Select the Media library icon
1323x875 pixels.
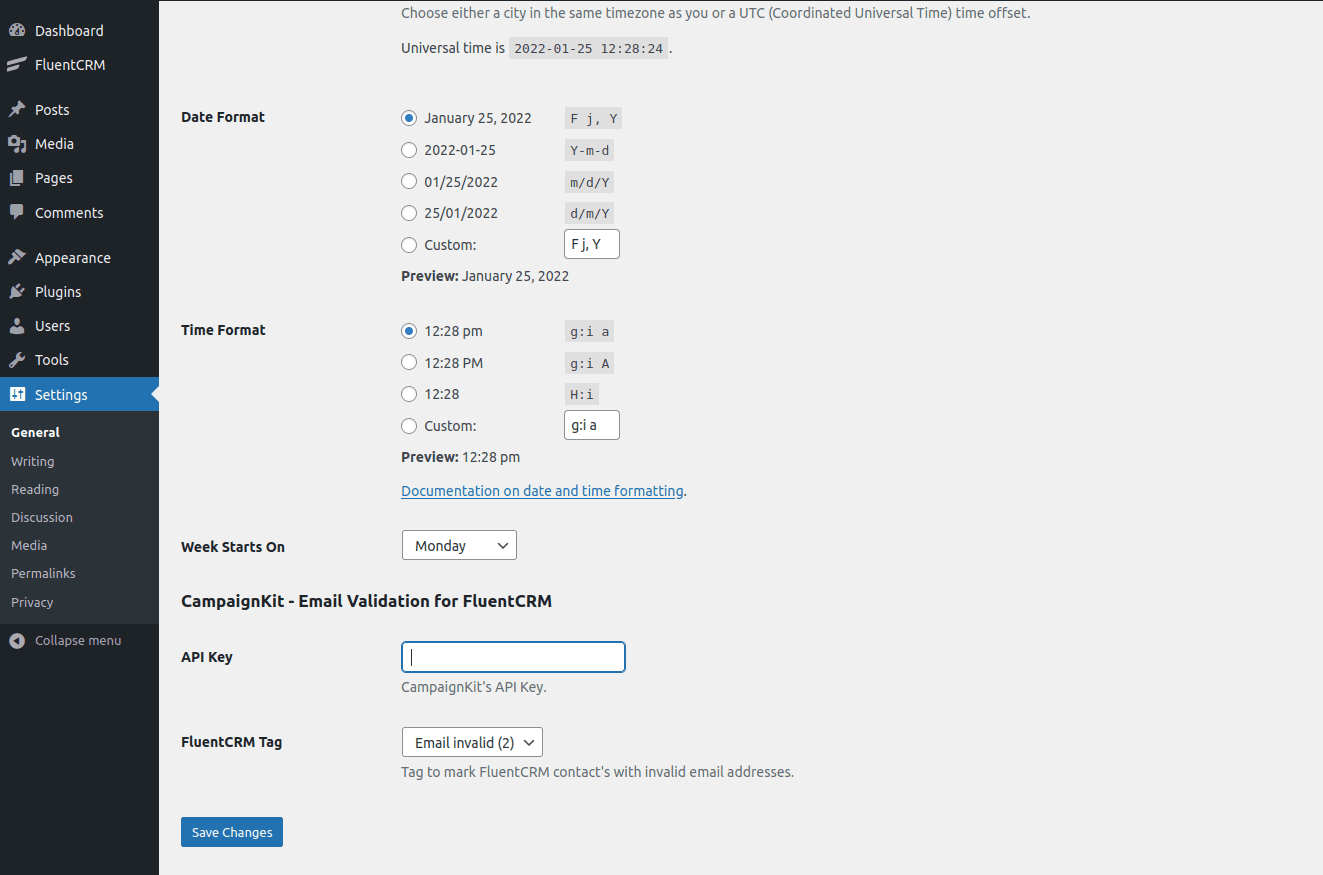(17, 143)
